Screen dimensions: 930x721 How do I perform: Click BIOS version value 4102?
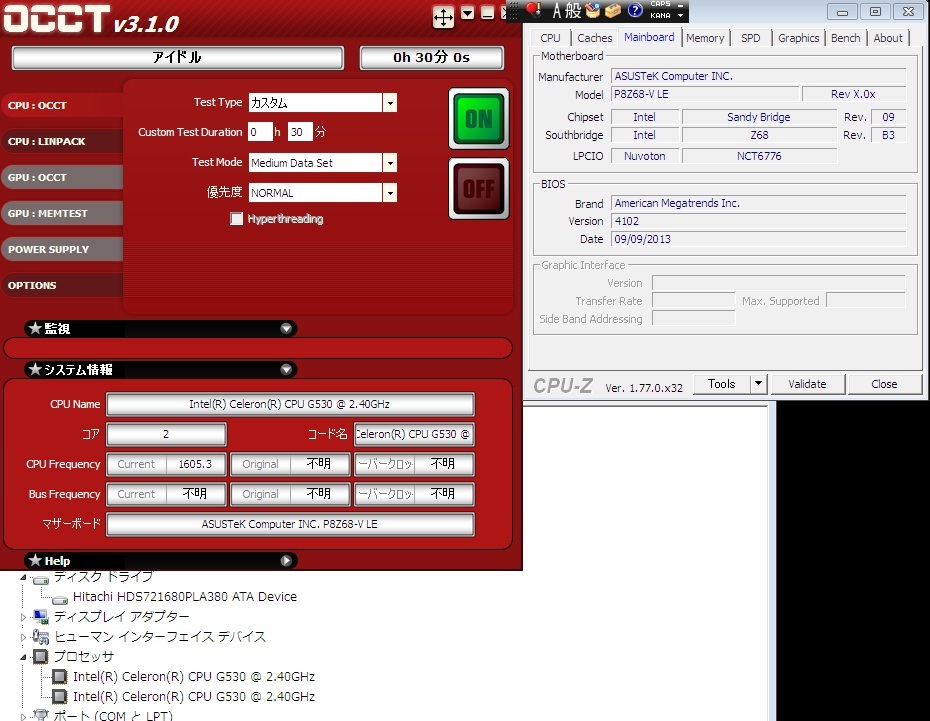point(759,221)
